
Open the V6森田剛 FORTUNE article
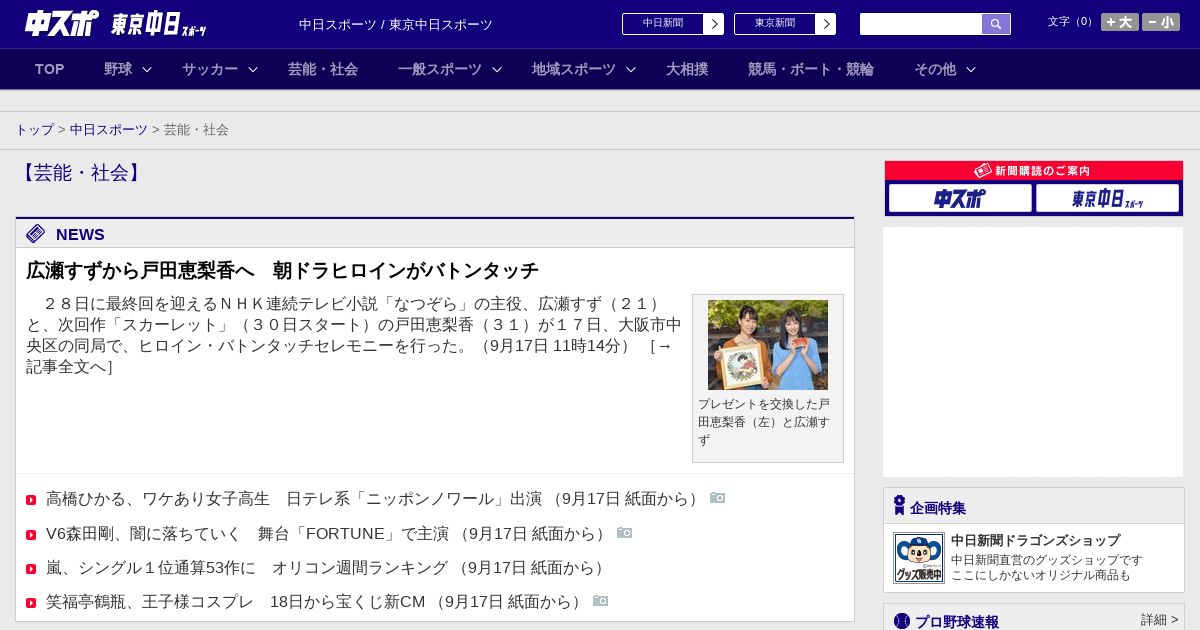tap(328, 534)
